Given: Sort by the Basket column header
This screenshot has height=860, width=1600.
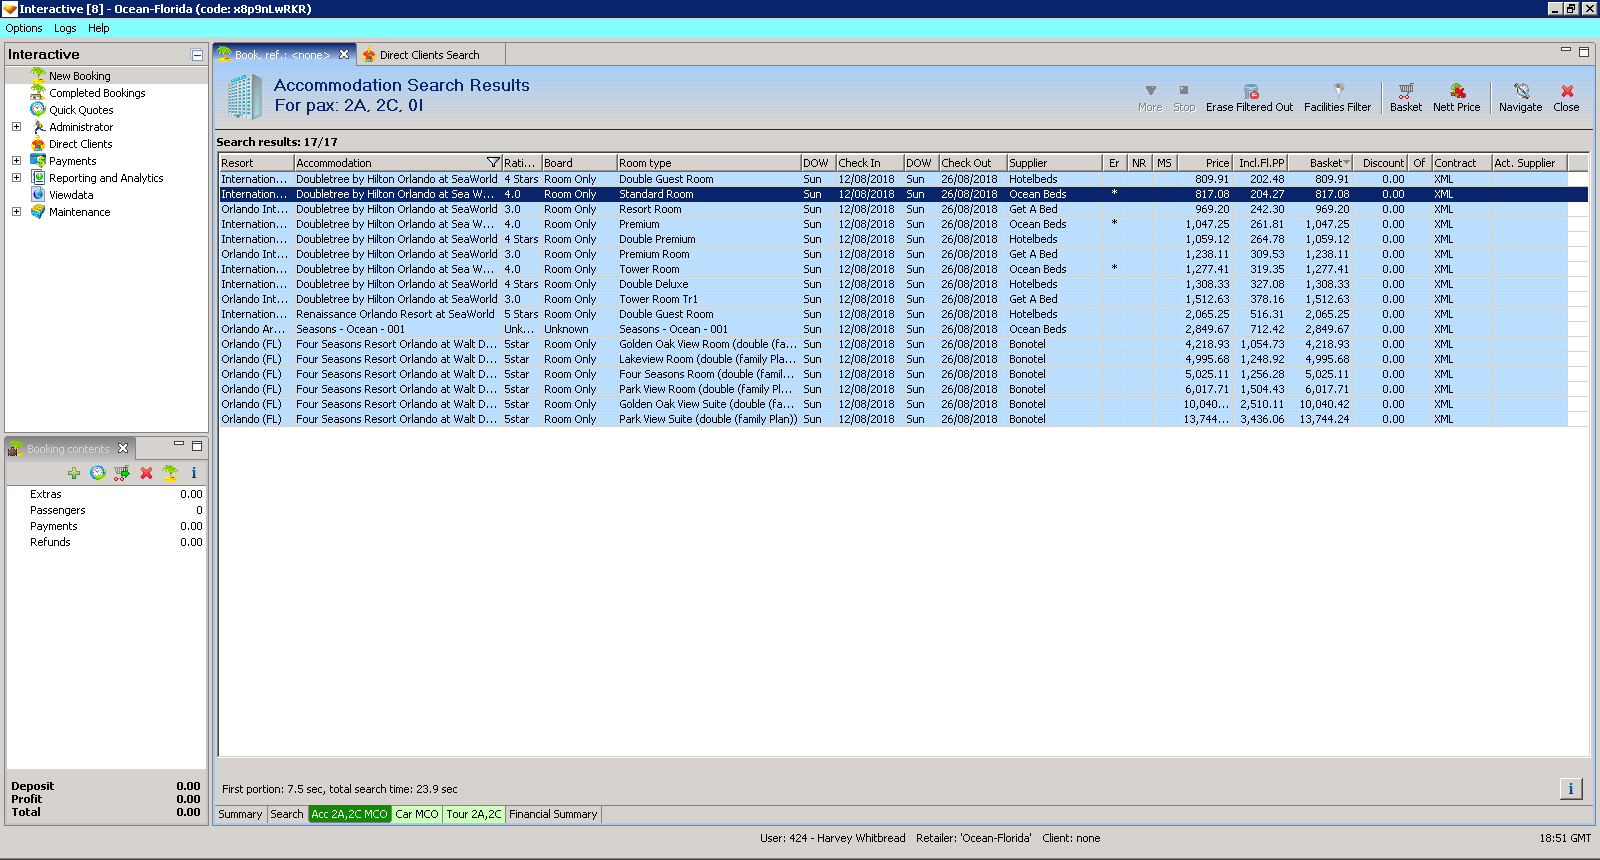Looking at the screenshot, I should (1320, 163).
